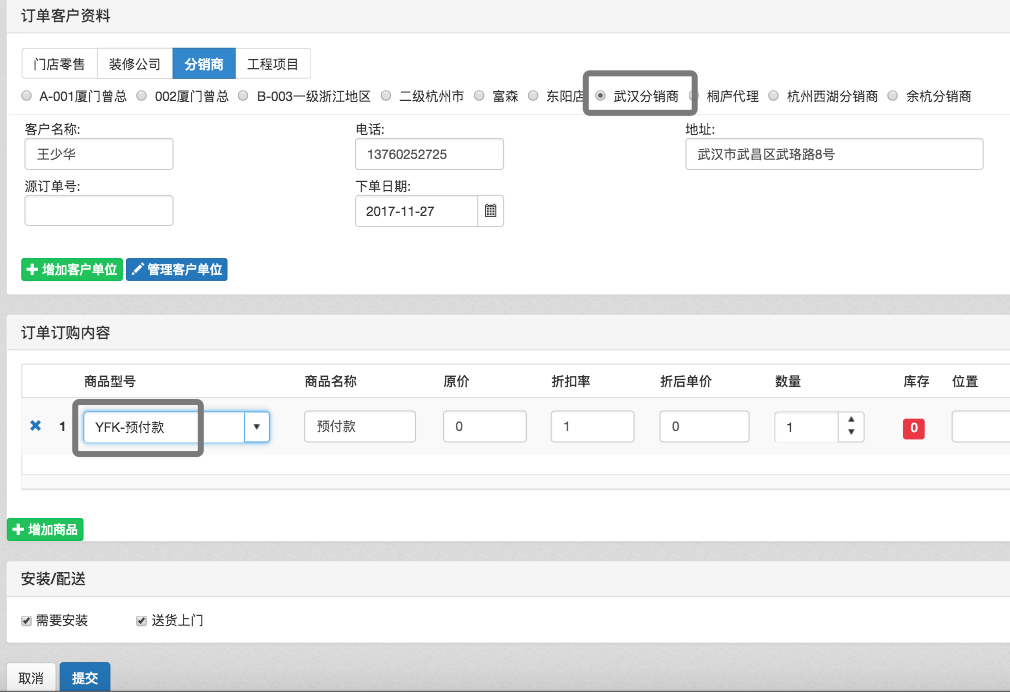Remove product row 1 with blue X
Viewport: 1010px width, 692px height.
(x=35, y=425)
